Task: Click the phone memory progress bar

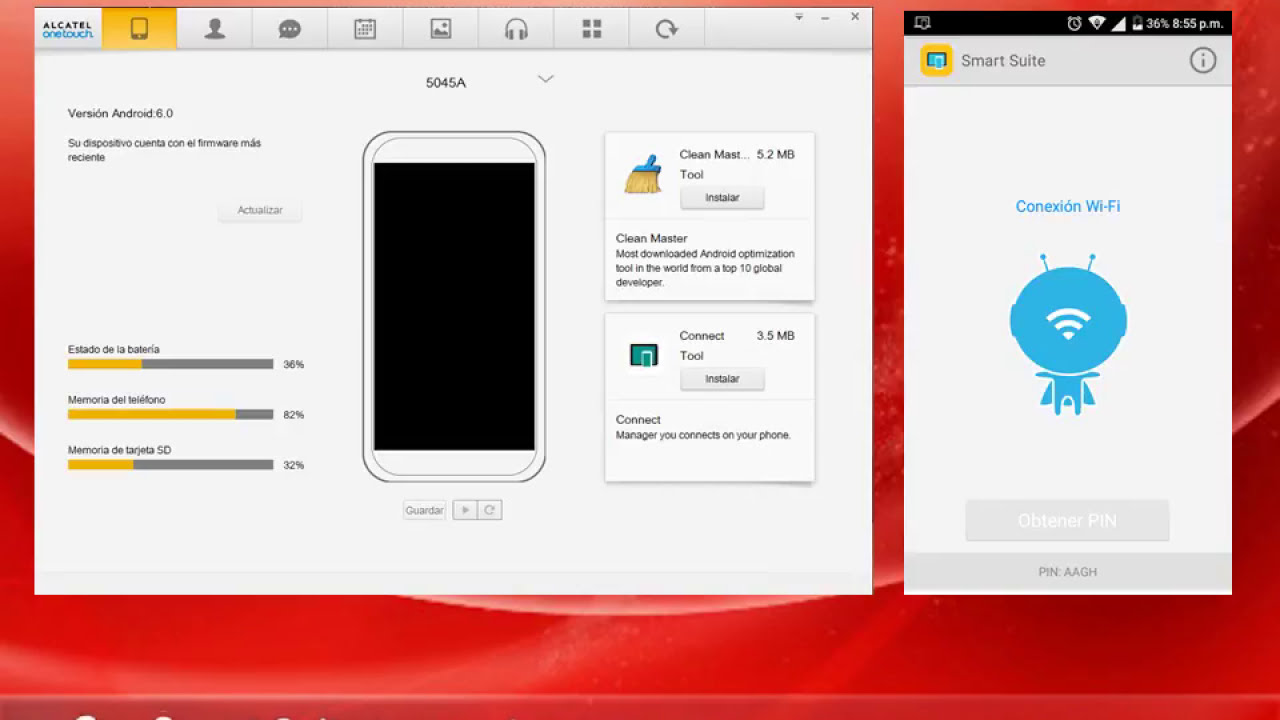Action: [171, 414]
